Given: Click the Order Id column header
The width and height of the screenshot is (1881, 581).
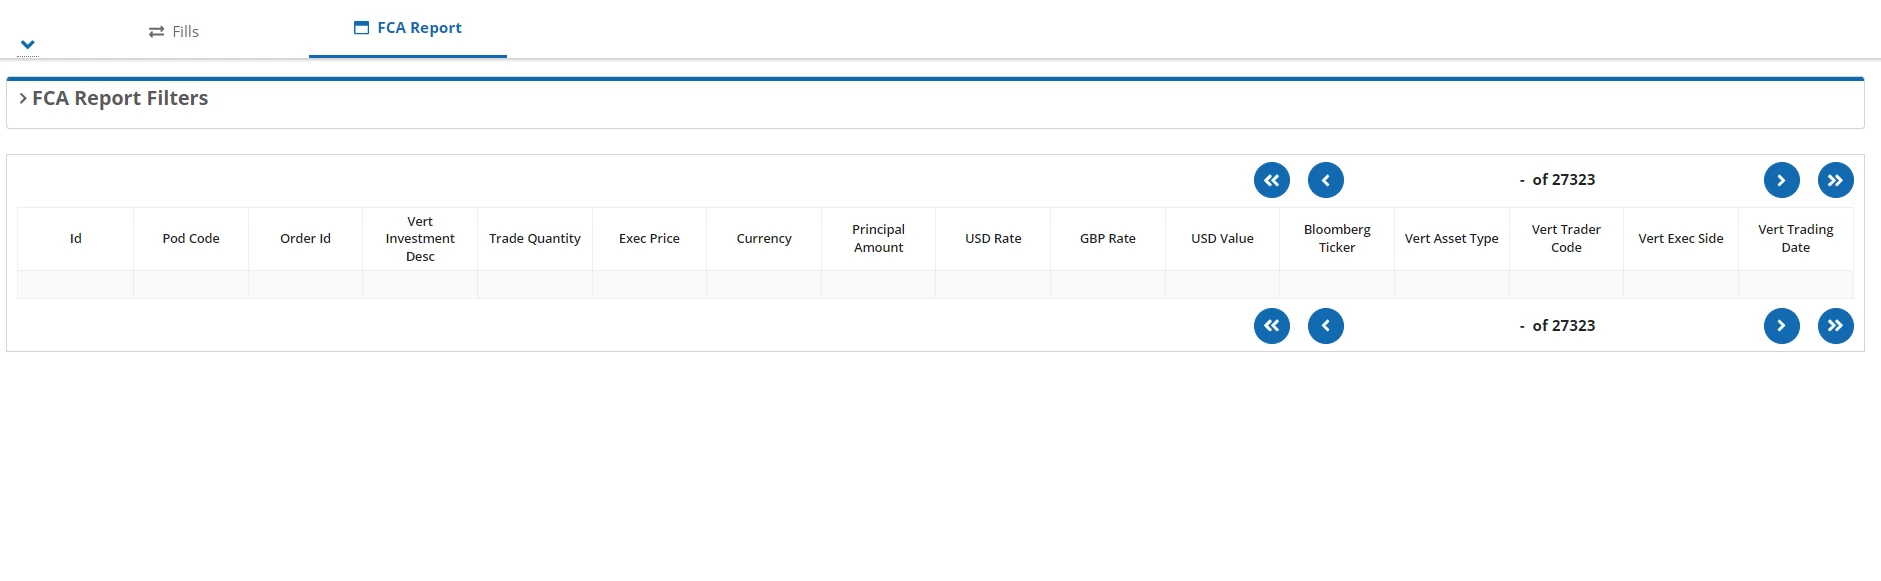Looking at the screenshot, I should [x=305, y=239].
